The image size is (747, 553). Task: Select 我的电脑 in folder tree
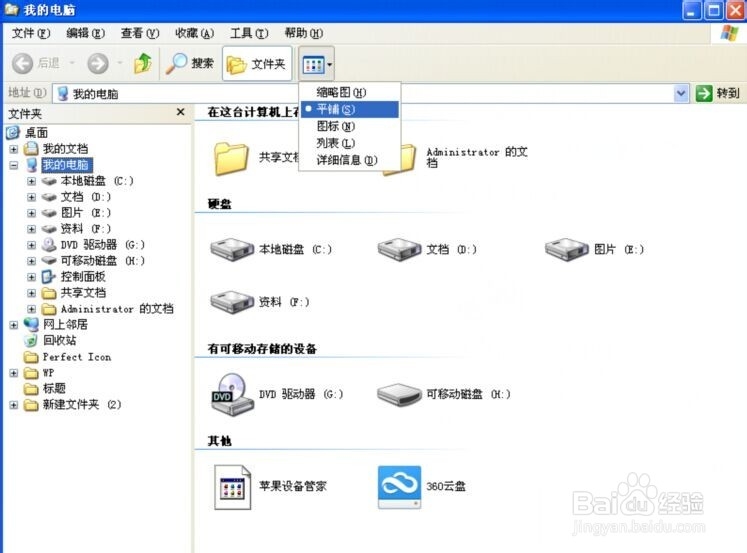click(x=66, y=165)
